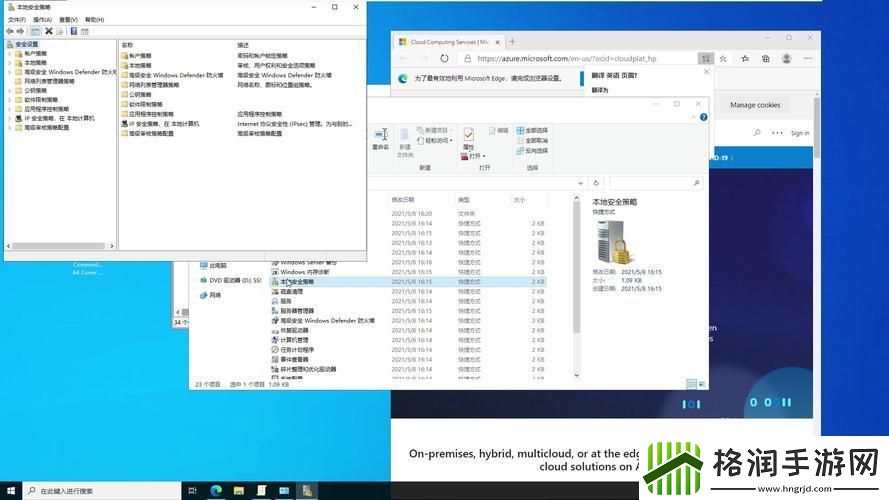Select 安全设置 root node in tree

27,44
